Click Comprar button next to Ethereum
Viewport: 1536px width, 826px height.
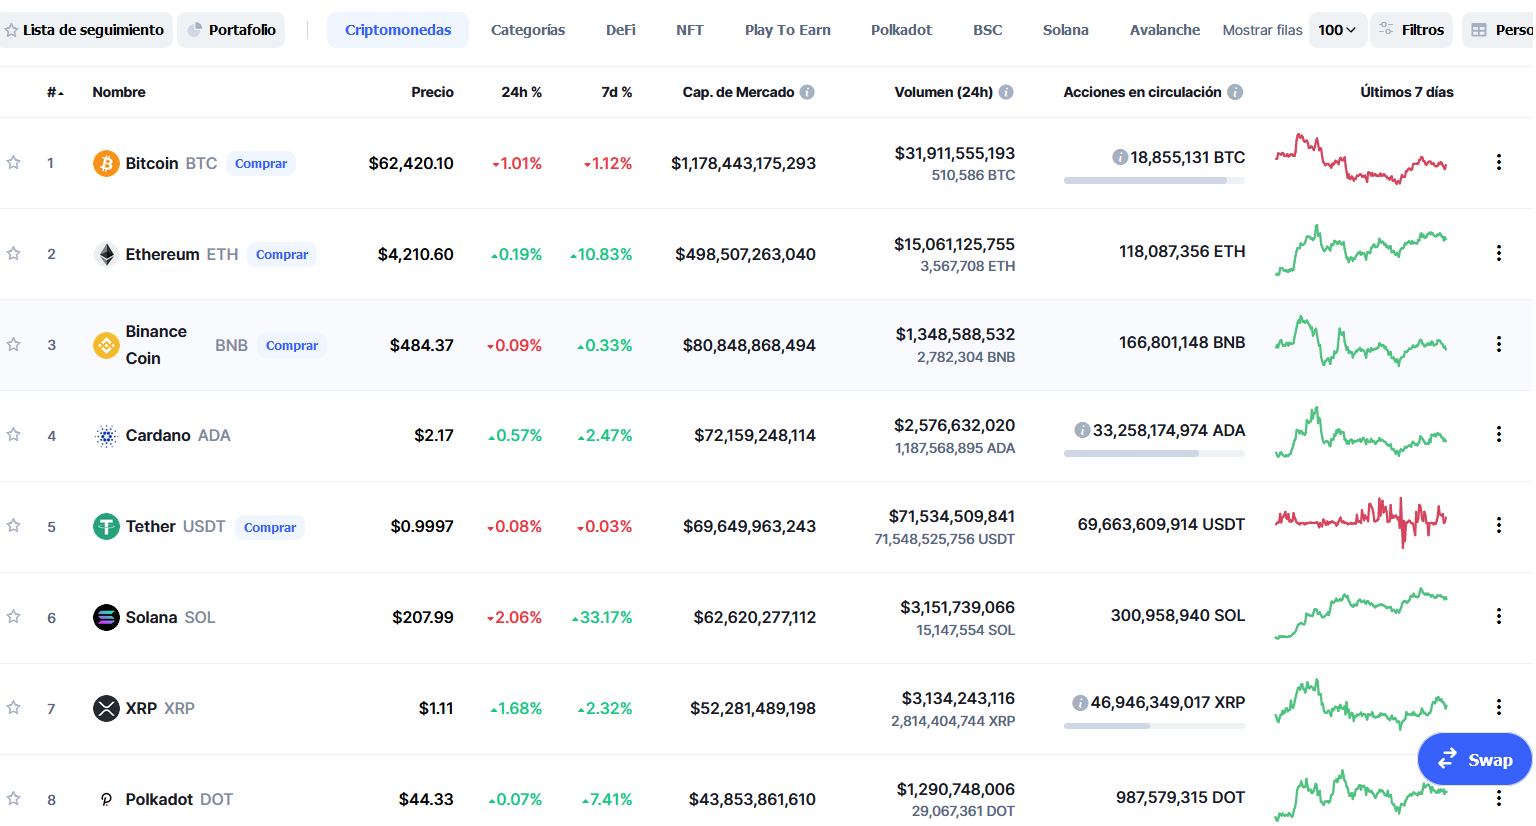282,255
